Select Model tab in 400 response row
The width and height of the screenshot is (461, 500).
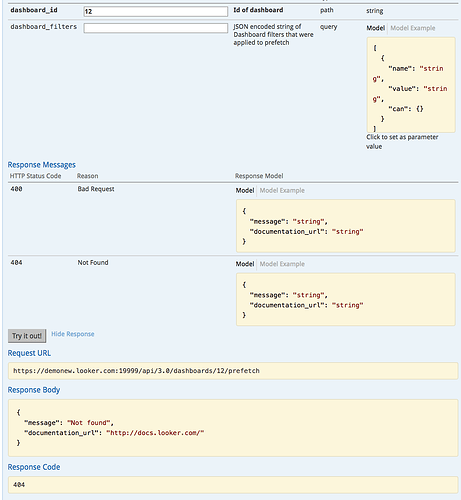pyautogui.click(x=245, y=190)
